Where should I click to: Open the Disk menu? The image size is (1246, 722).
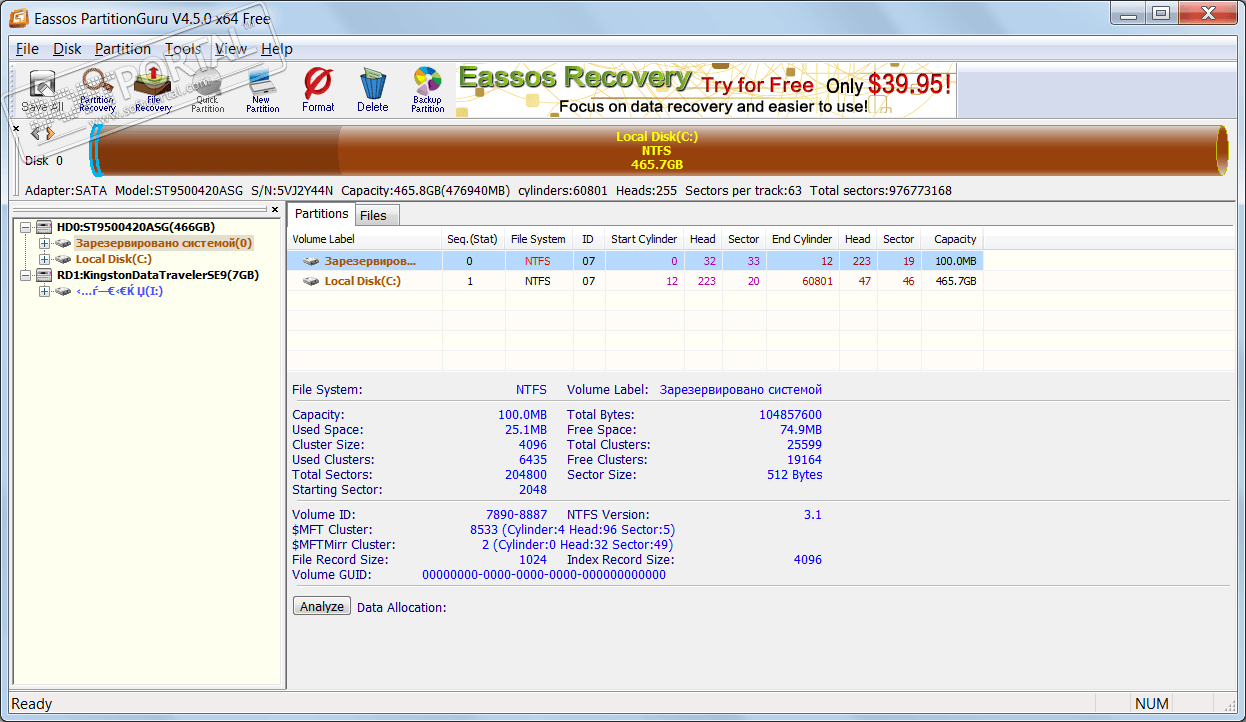pos(67,49)
